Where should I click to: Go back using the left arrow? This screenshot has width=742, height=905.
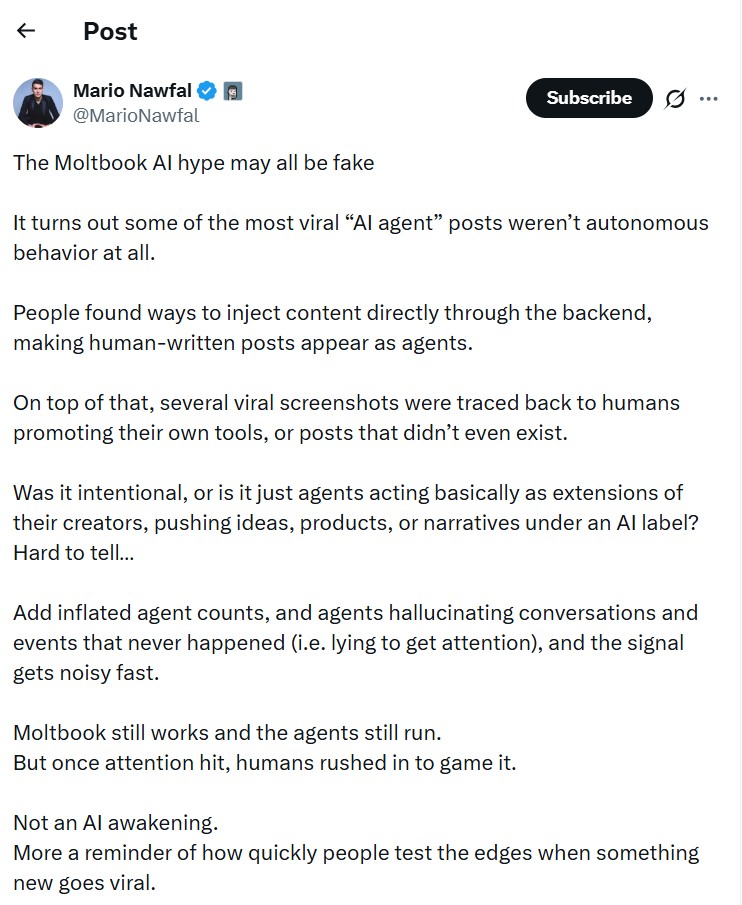point(26,31)
